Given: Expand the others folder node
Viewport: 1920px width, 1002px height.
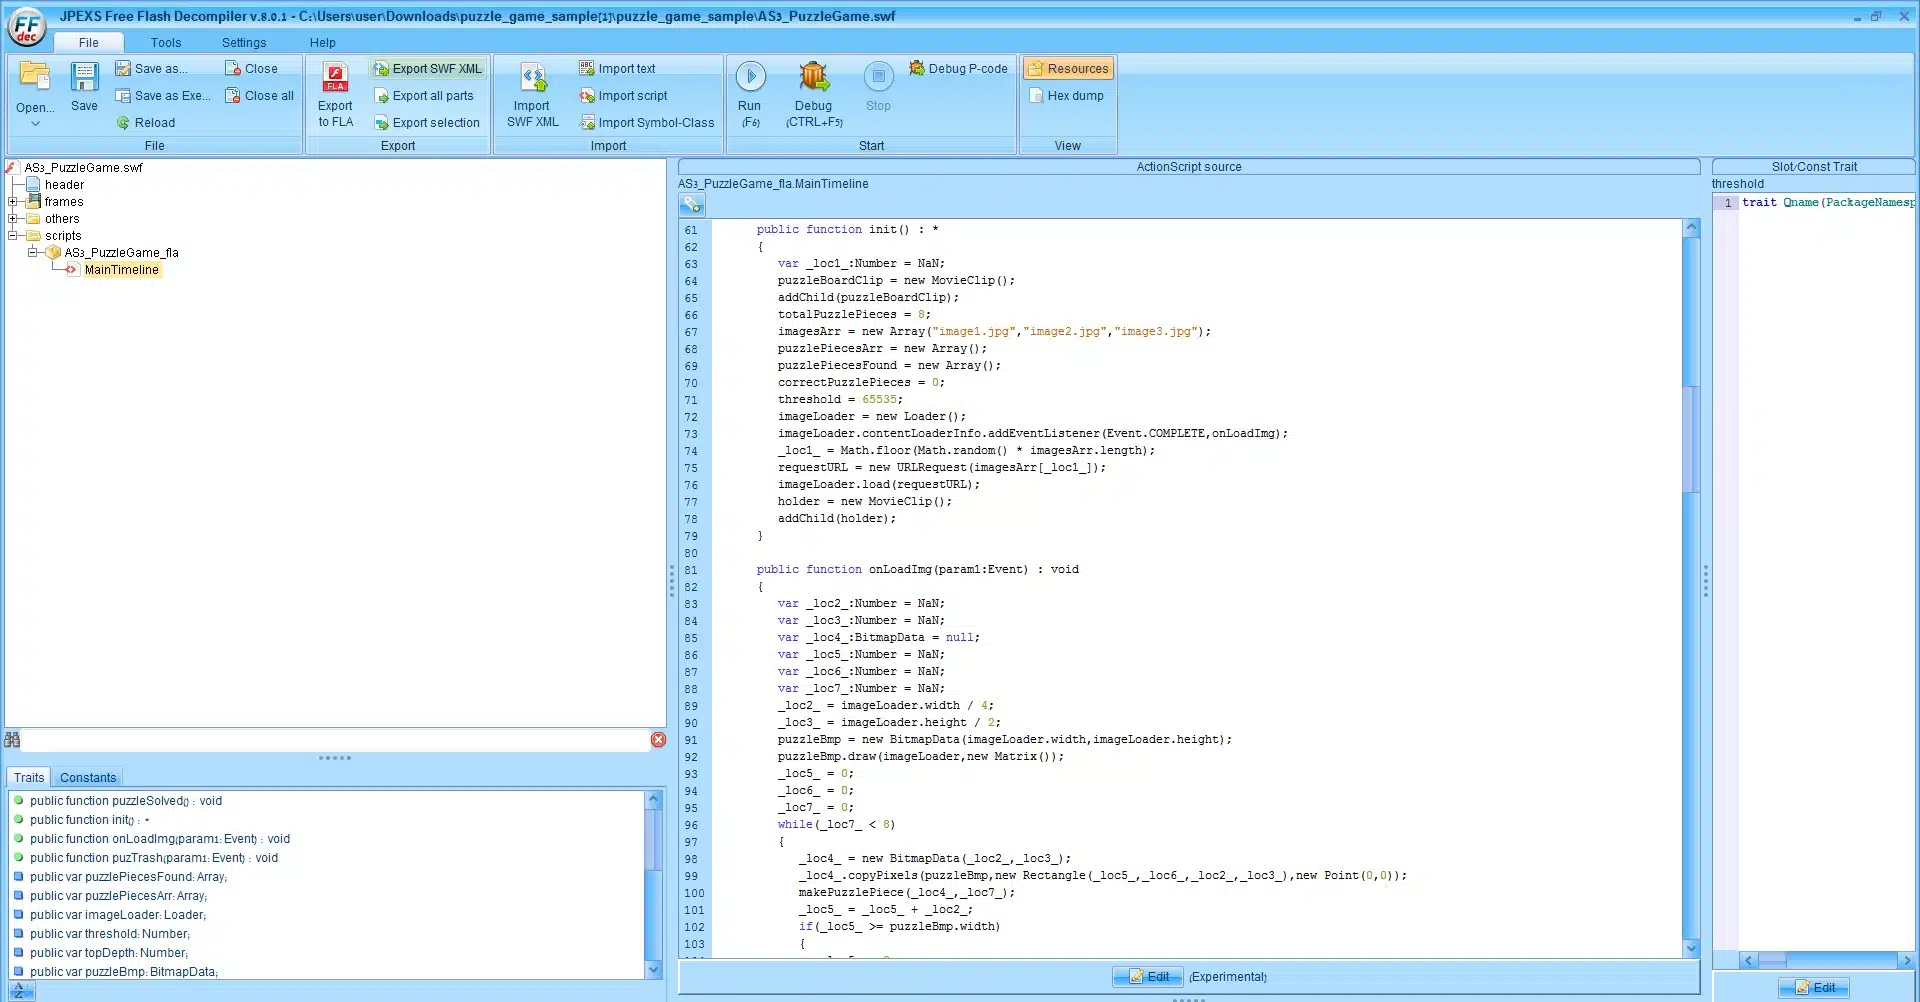Looking at the screenshot, I should (13, 219).
